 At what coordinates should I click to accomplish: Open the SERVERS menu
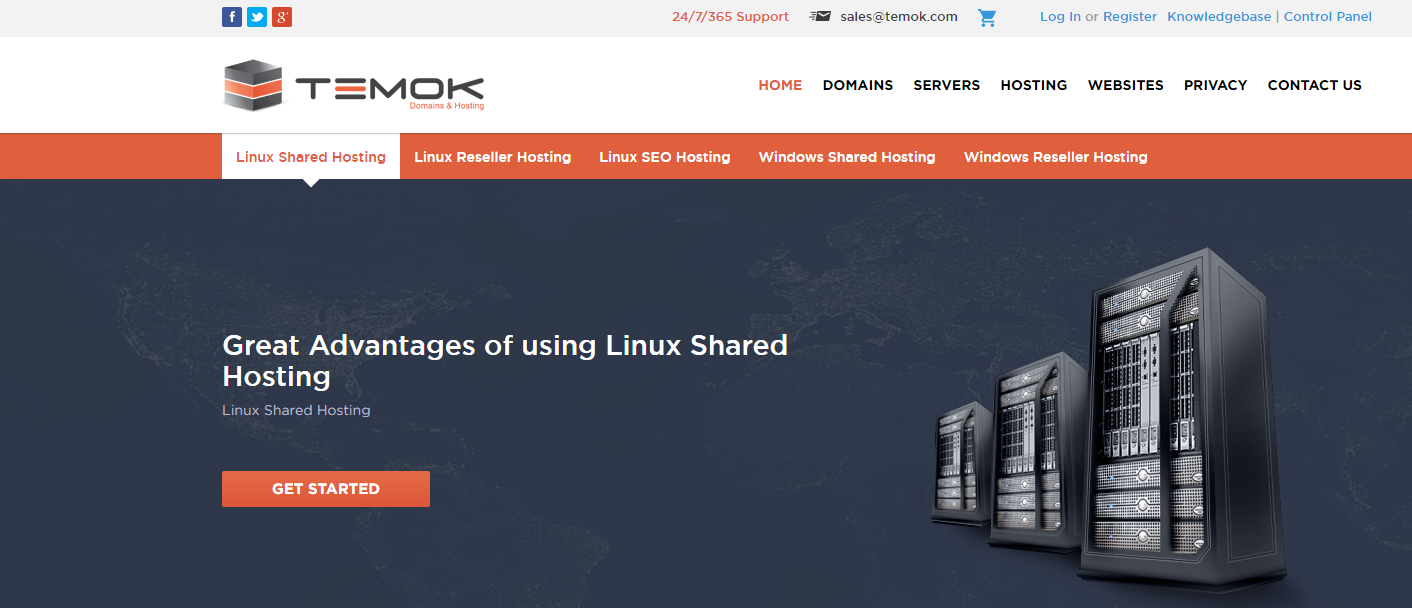[x=947, y=85]
